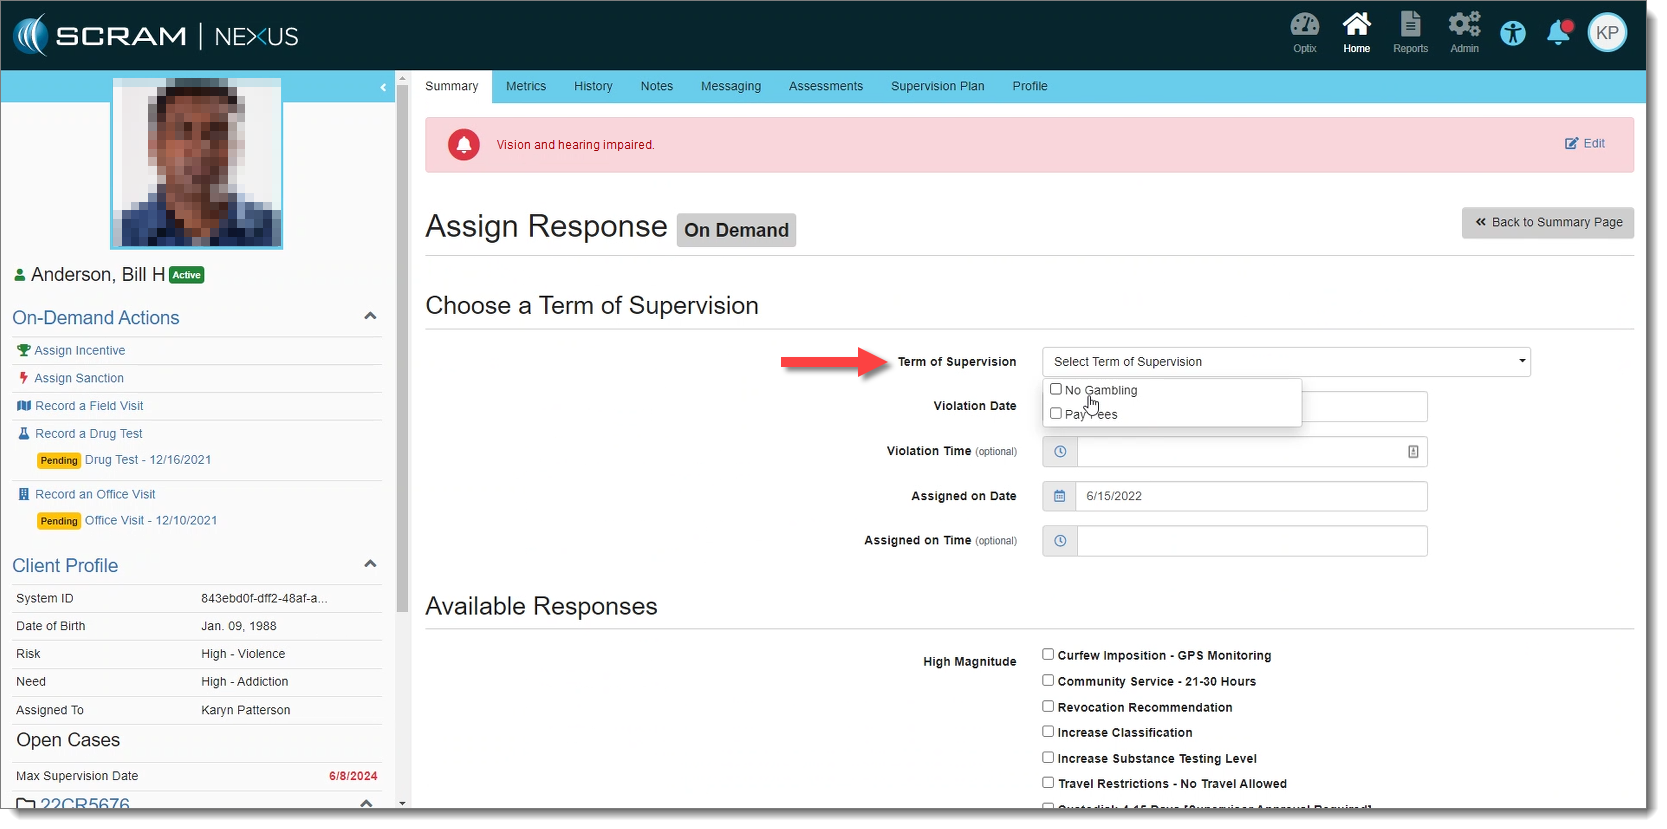Click the left sidebar vertical scrollbar
1667x829 pixels.
click(x=402, y=350)
